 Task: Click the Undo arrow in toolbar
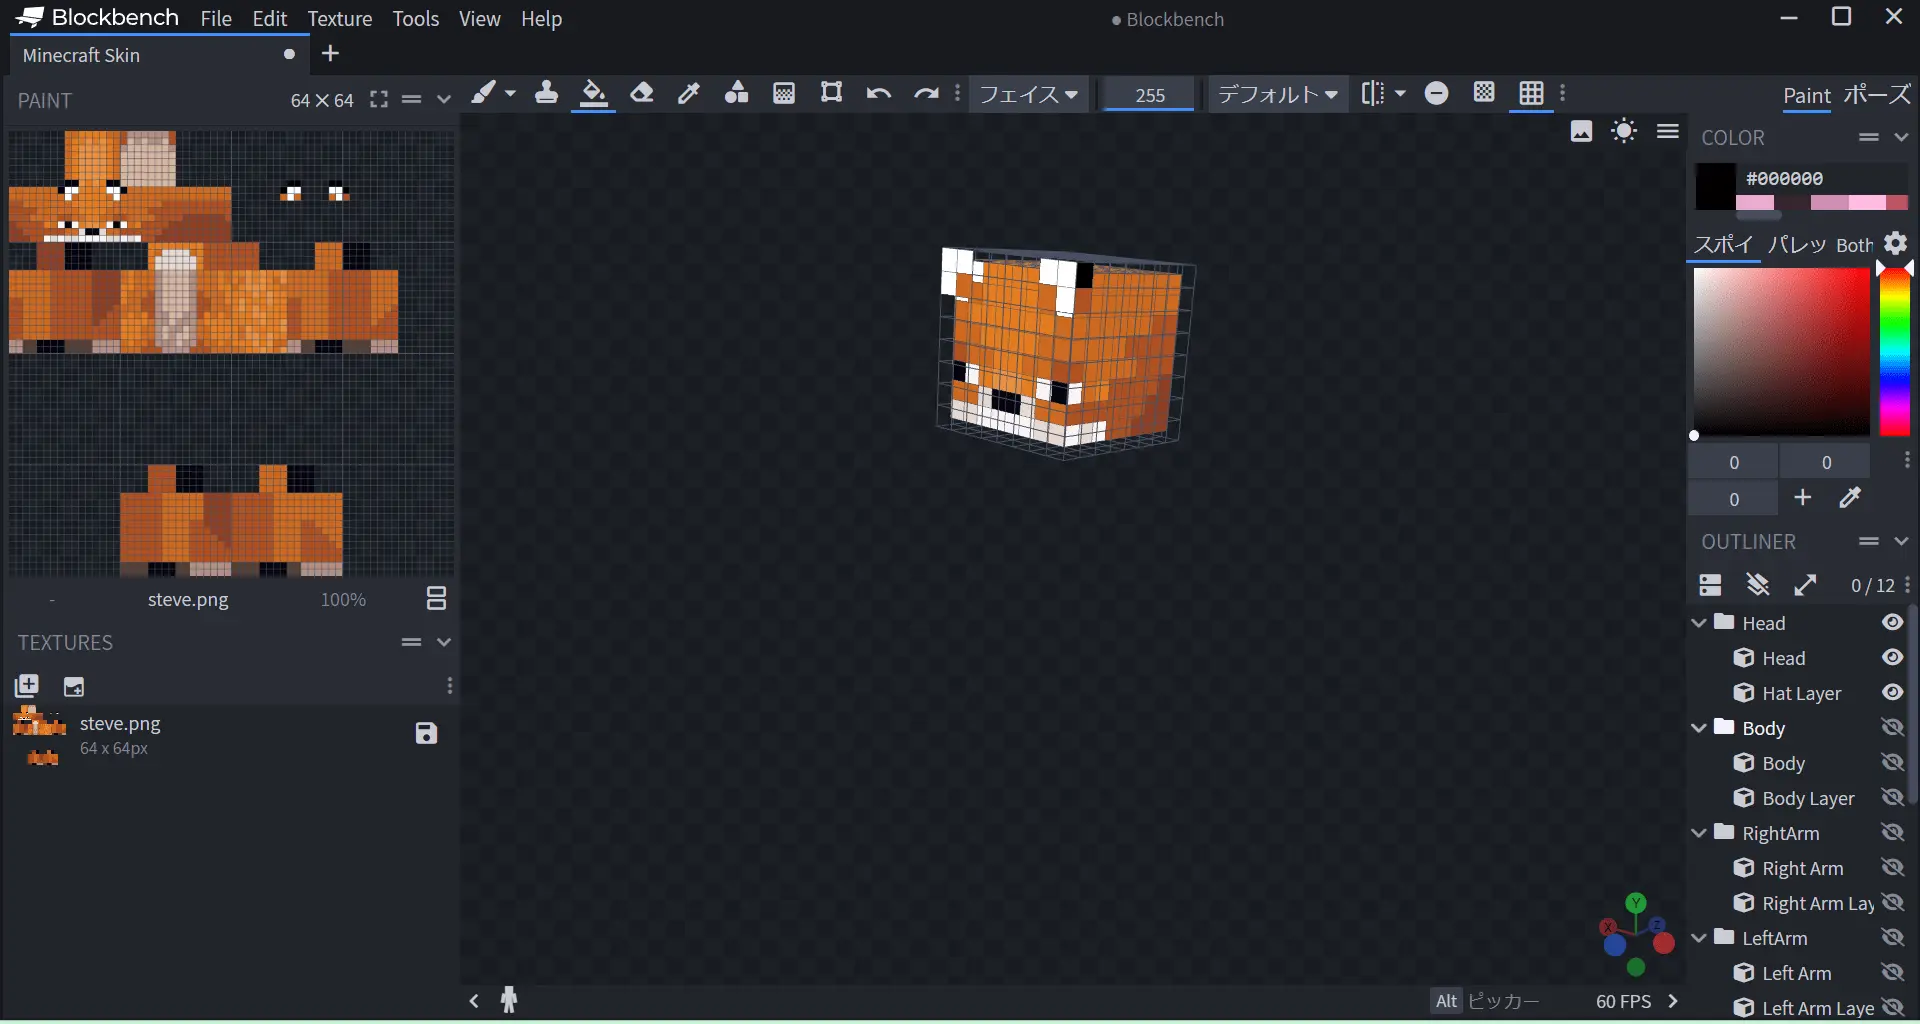coord(878,94)
